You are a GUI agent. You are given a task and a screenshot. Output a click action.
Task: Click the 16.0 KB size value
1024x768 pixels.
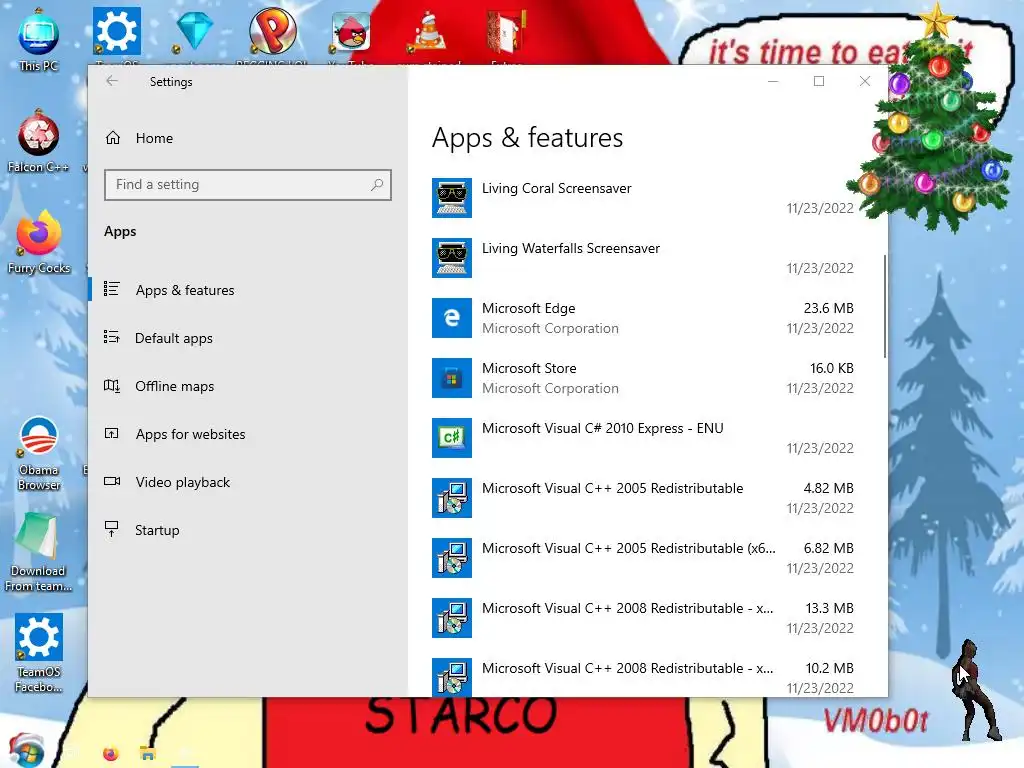tap(831, 368)
